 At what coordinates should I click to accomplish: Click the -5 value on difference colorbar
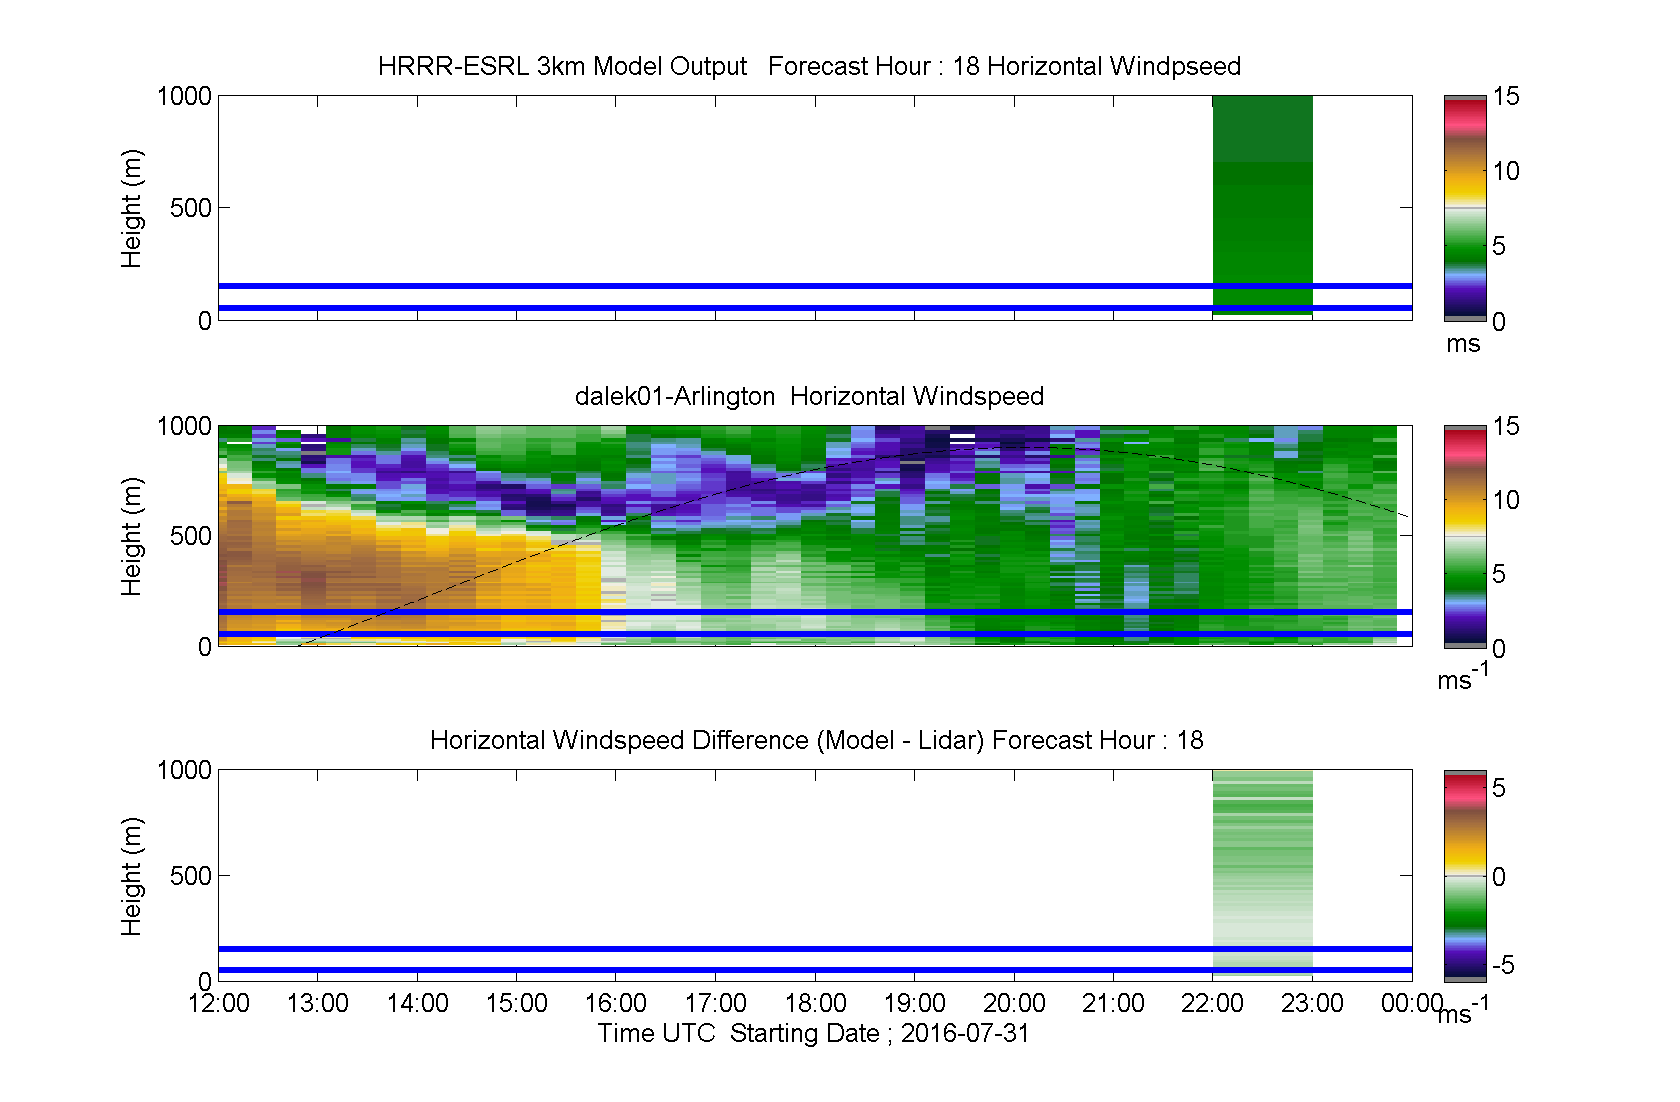tap(1503, 966)
